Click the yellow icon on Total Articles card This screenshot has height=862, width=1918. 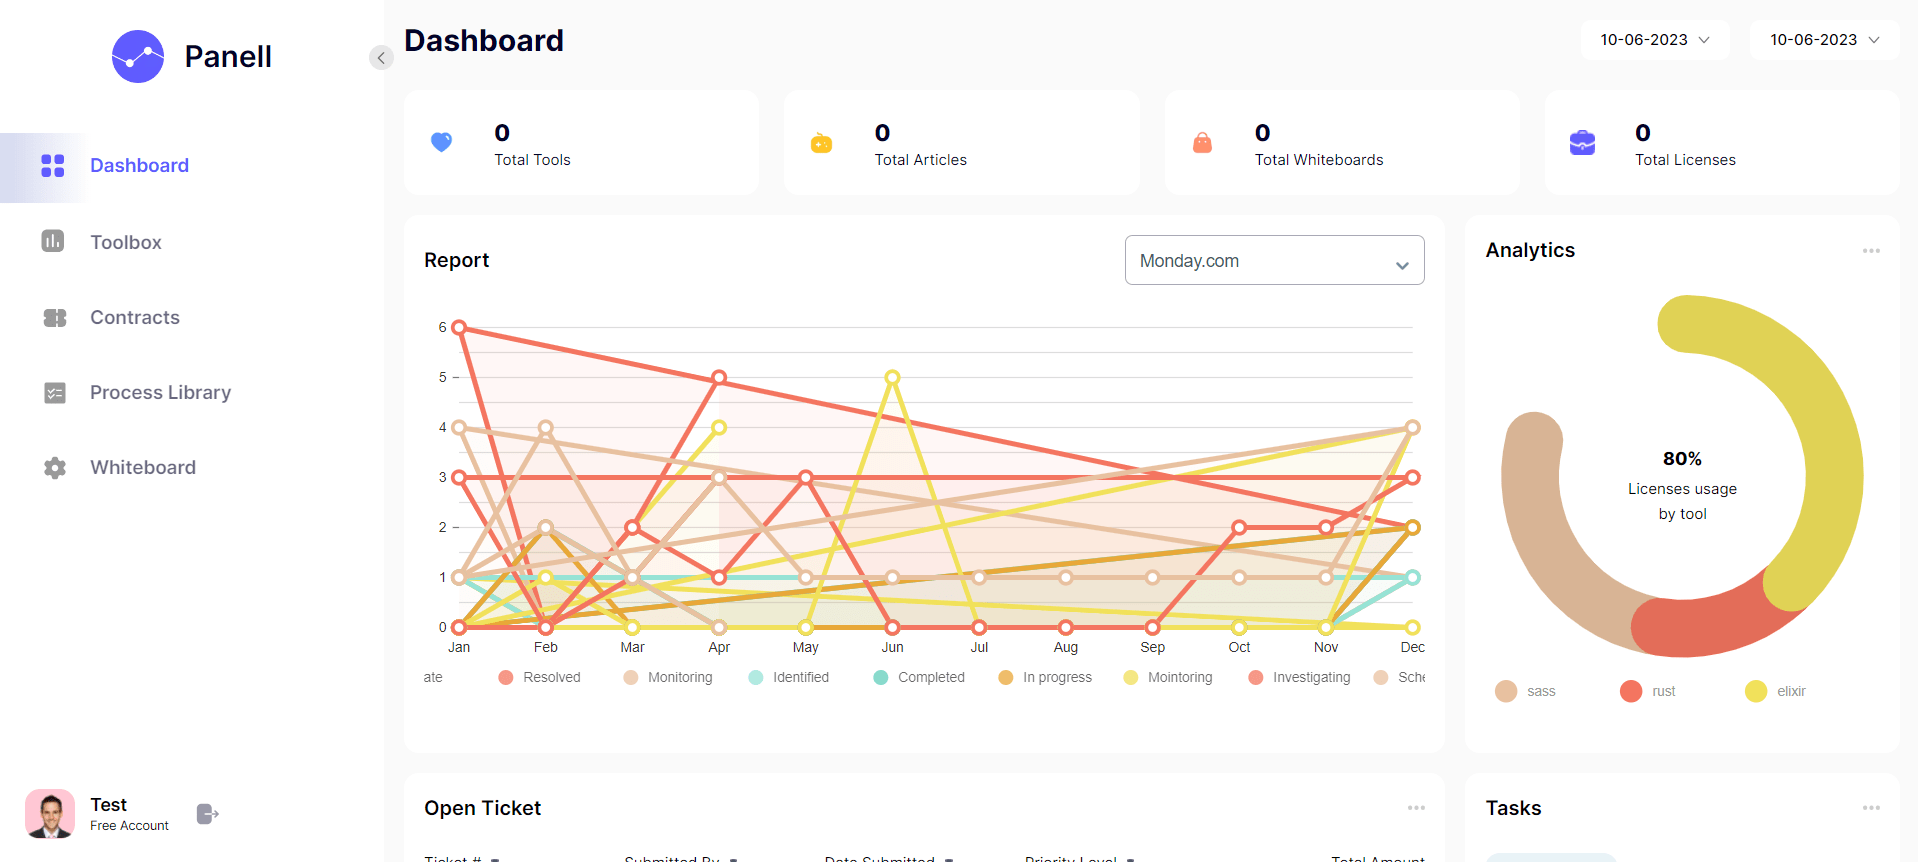[821, 143]
